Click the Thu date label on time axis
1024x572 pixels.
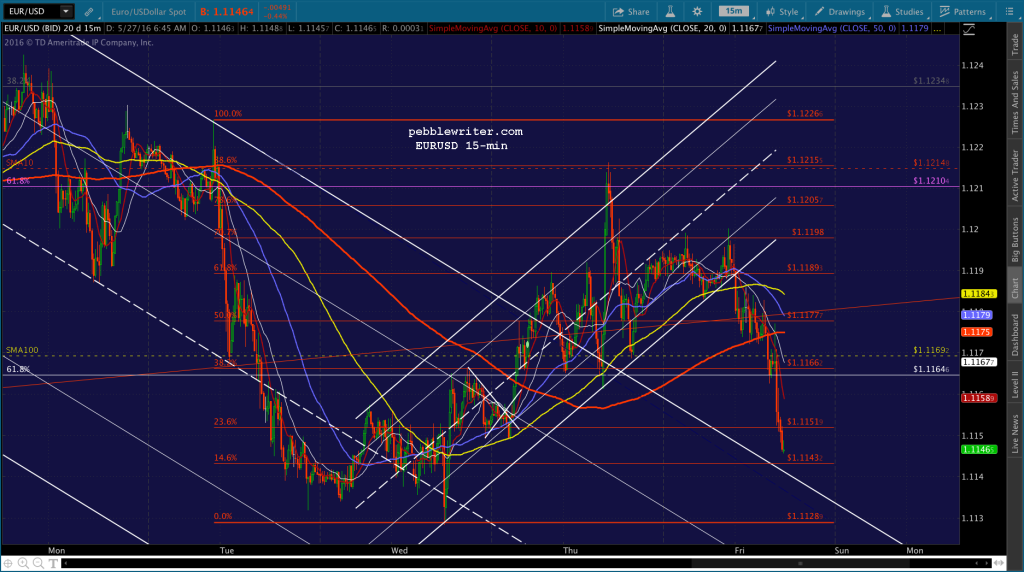pyautogui.click(x=570, y=550)
